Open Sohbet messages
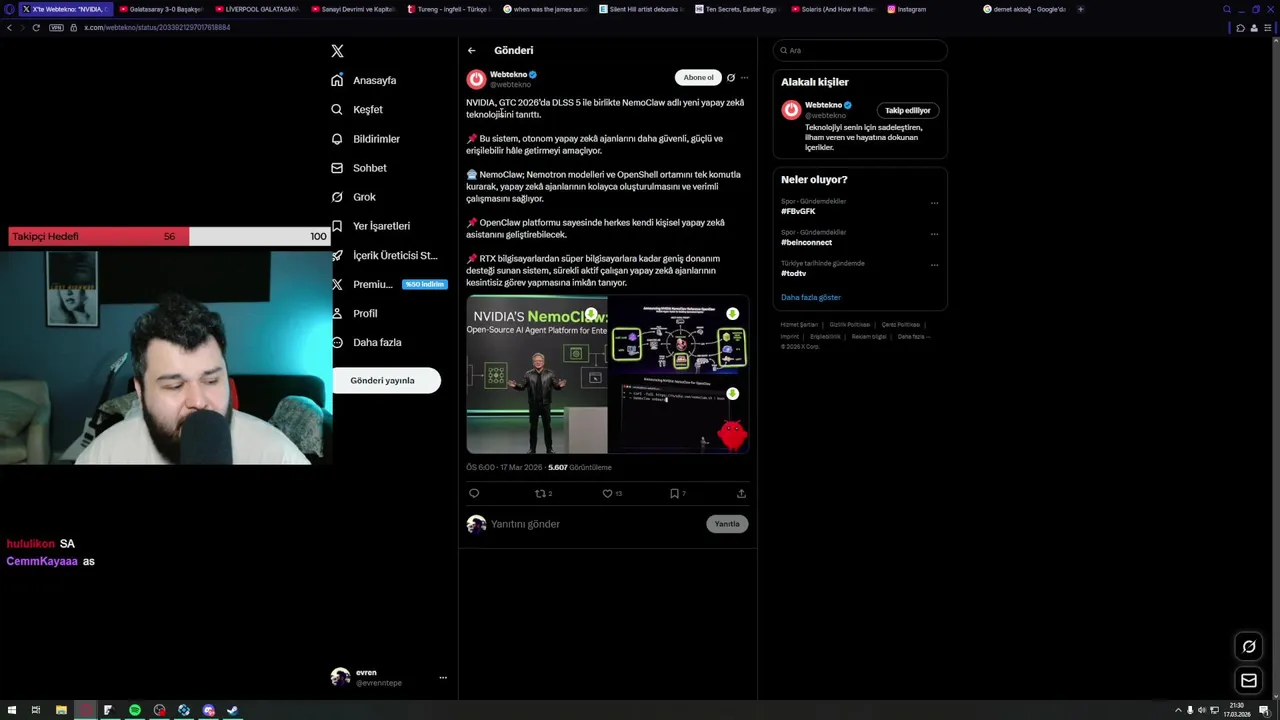 pyautogui.click(x=359, y=168)
